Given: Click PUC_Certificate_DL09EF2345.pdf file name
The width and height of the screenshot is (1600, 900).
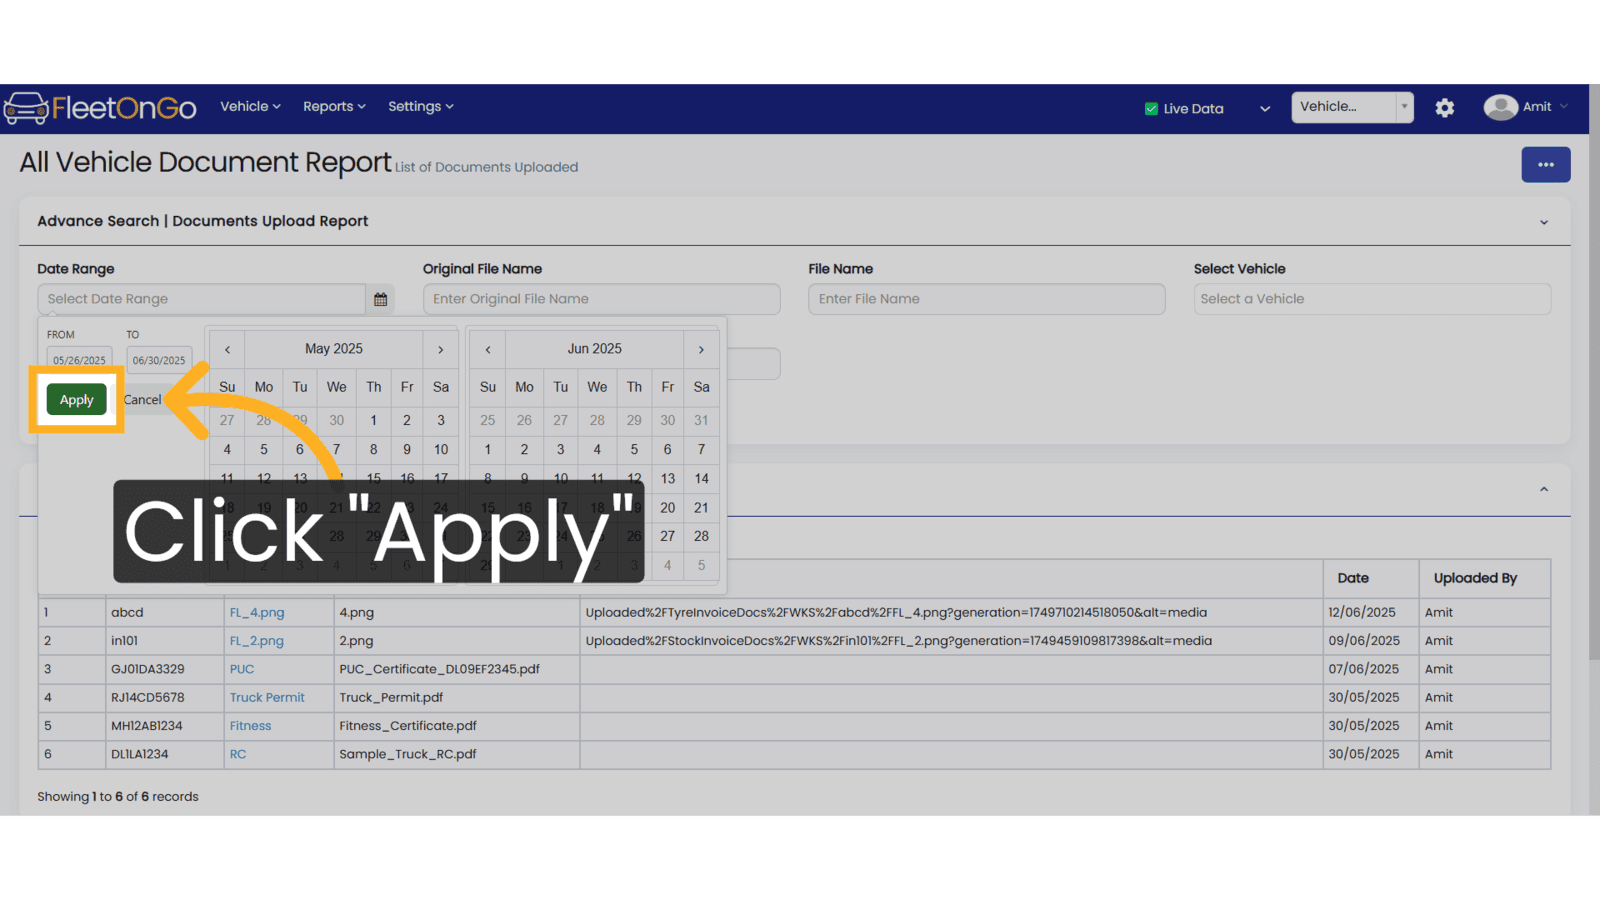Looking at the screenshot, I should click(x=439, y=669).
